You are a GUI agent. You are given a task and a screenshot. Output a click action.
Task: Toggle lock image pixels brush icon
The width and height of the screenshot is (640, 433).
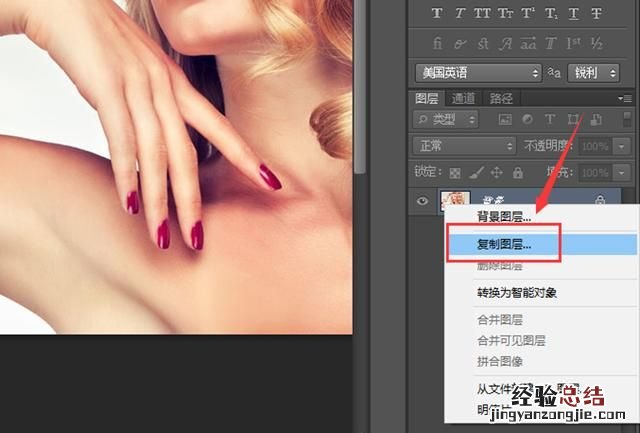pos(476,173)
